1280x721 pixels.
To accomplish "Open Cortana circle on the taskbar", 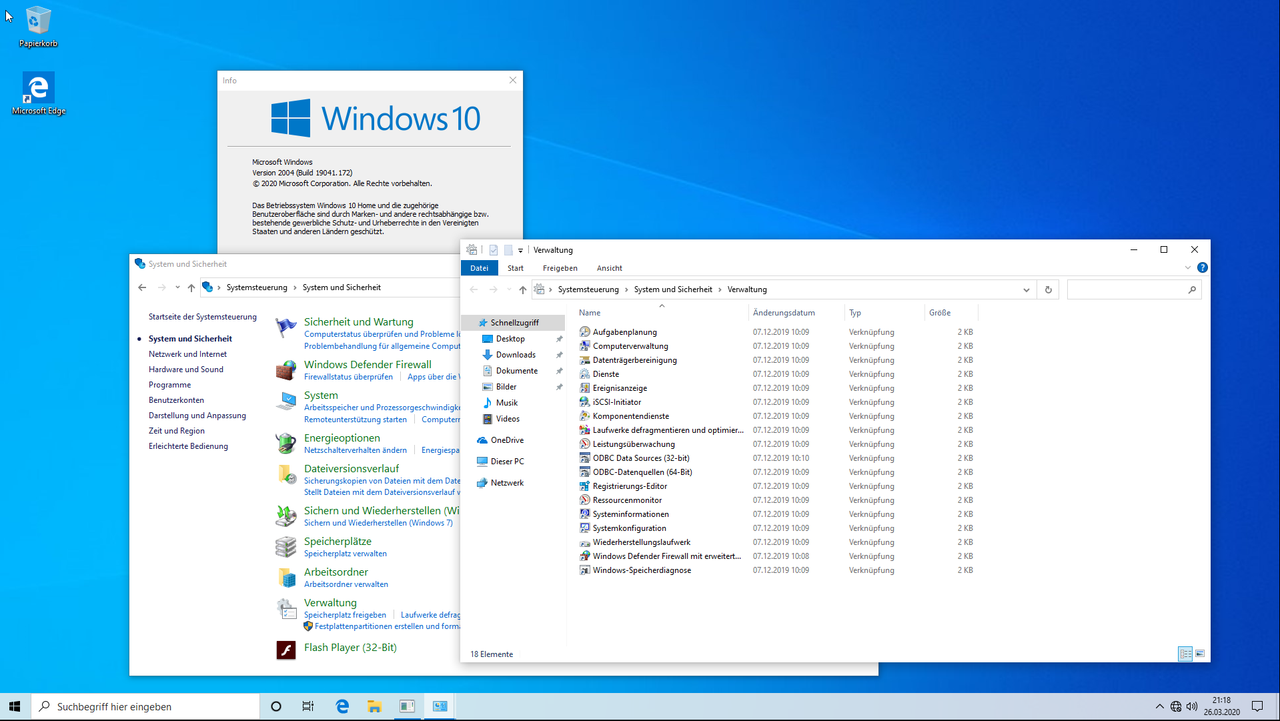I will (276, 706).
